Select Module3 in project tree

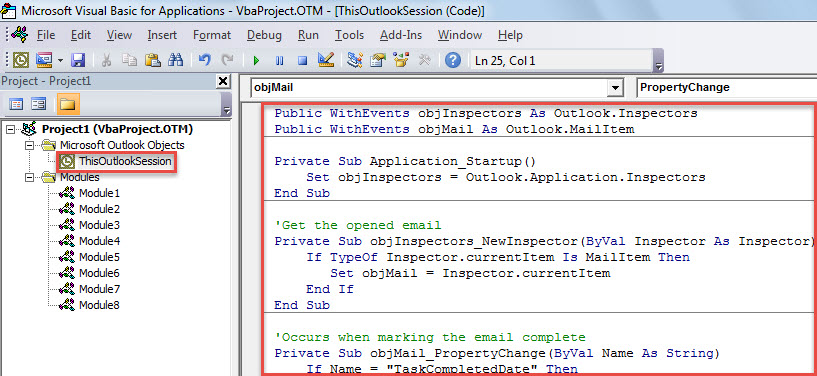click(x=99, y=225)
